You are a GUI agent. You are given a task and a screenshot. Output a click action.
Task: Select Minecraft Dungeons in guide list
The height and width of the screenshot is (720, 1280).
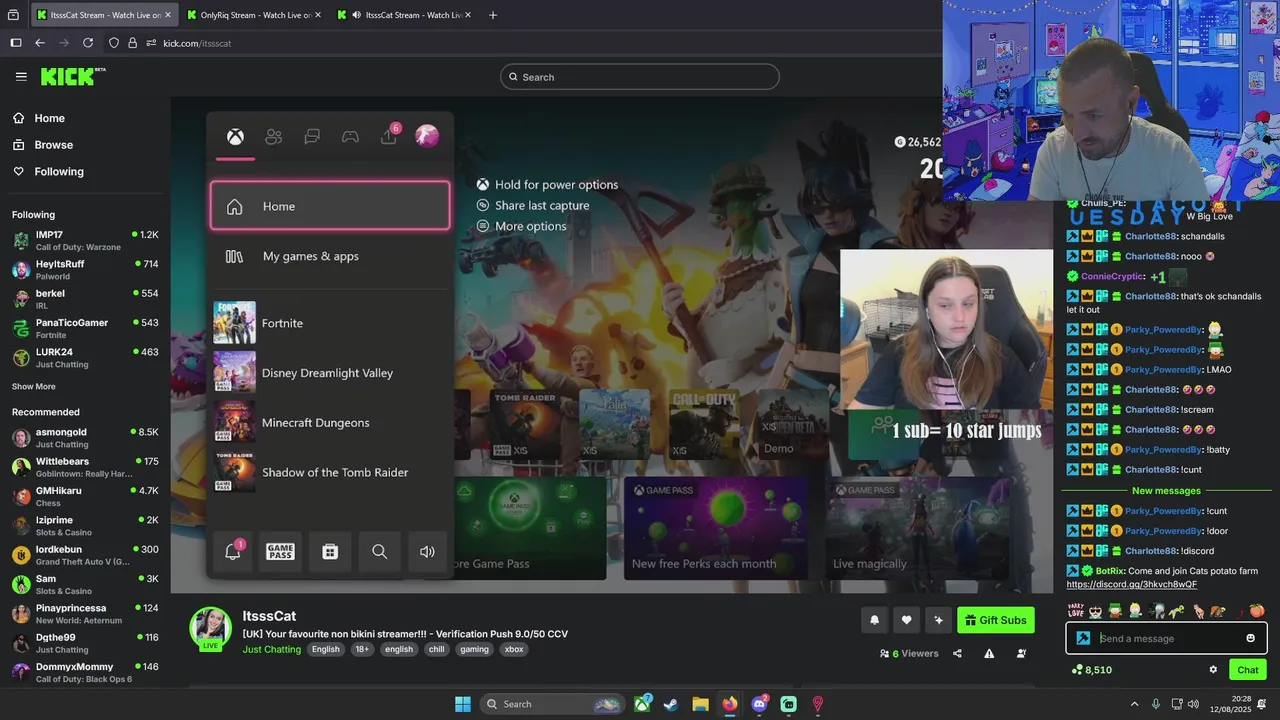pos(330,422)
